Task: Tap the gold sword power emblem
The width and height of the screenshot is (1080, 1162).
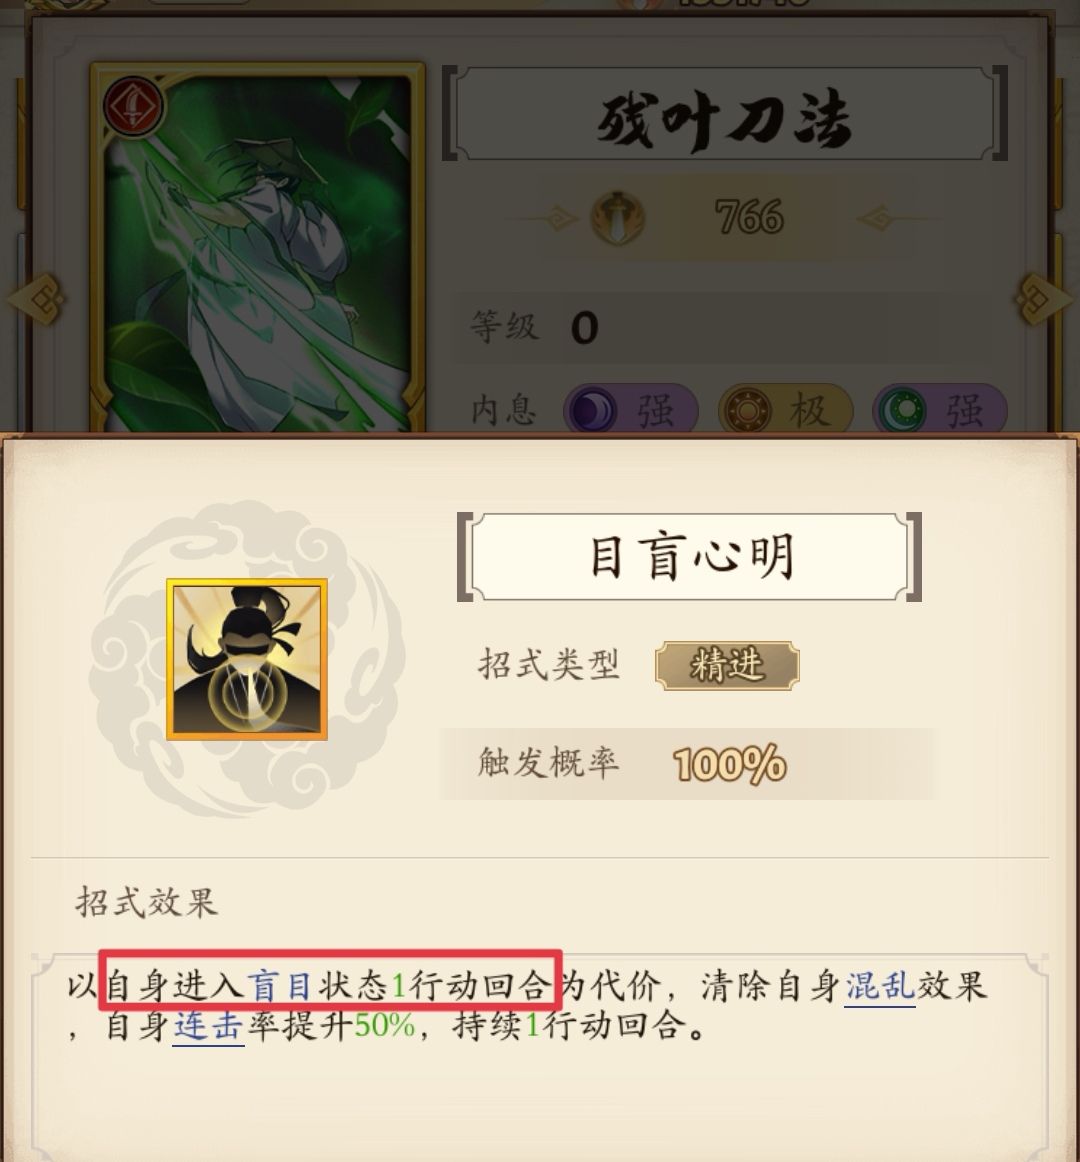Action: (x=617, y=218)
